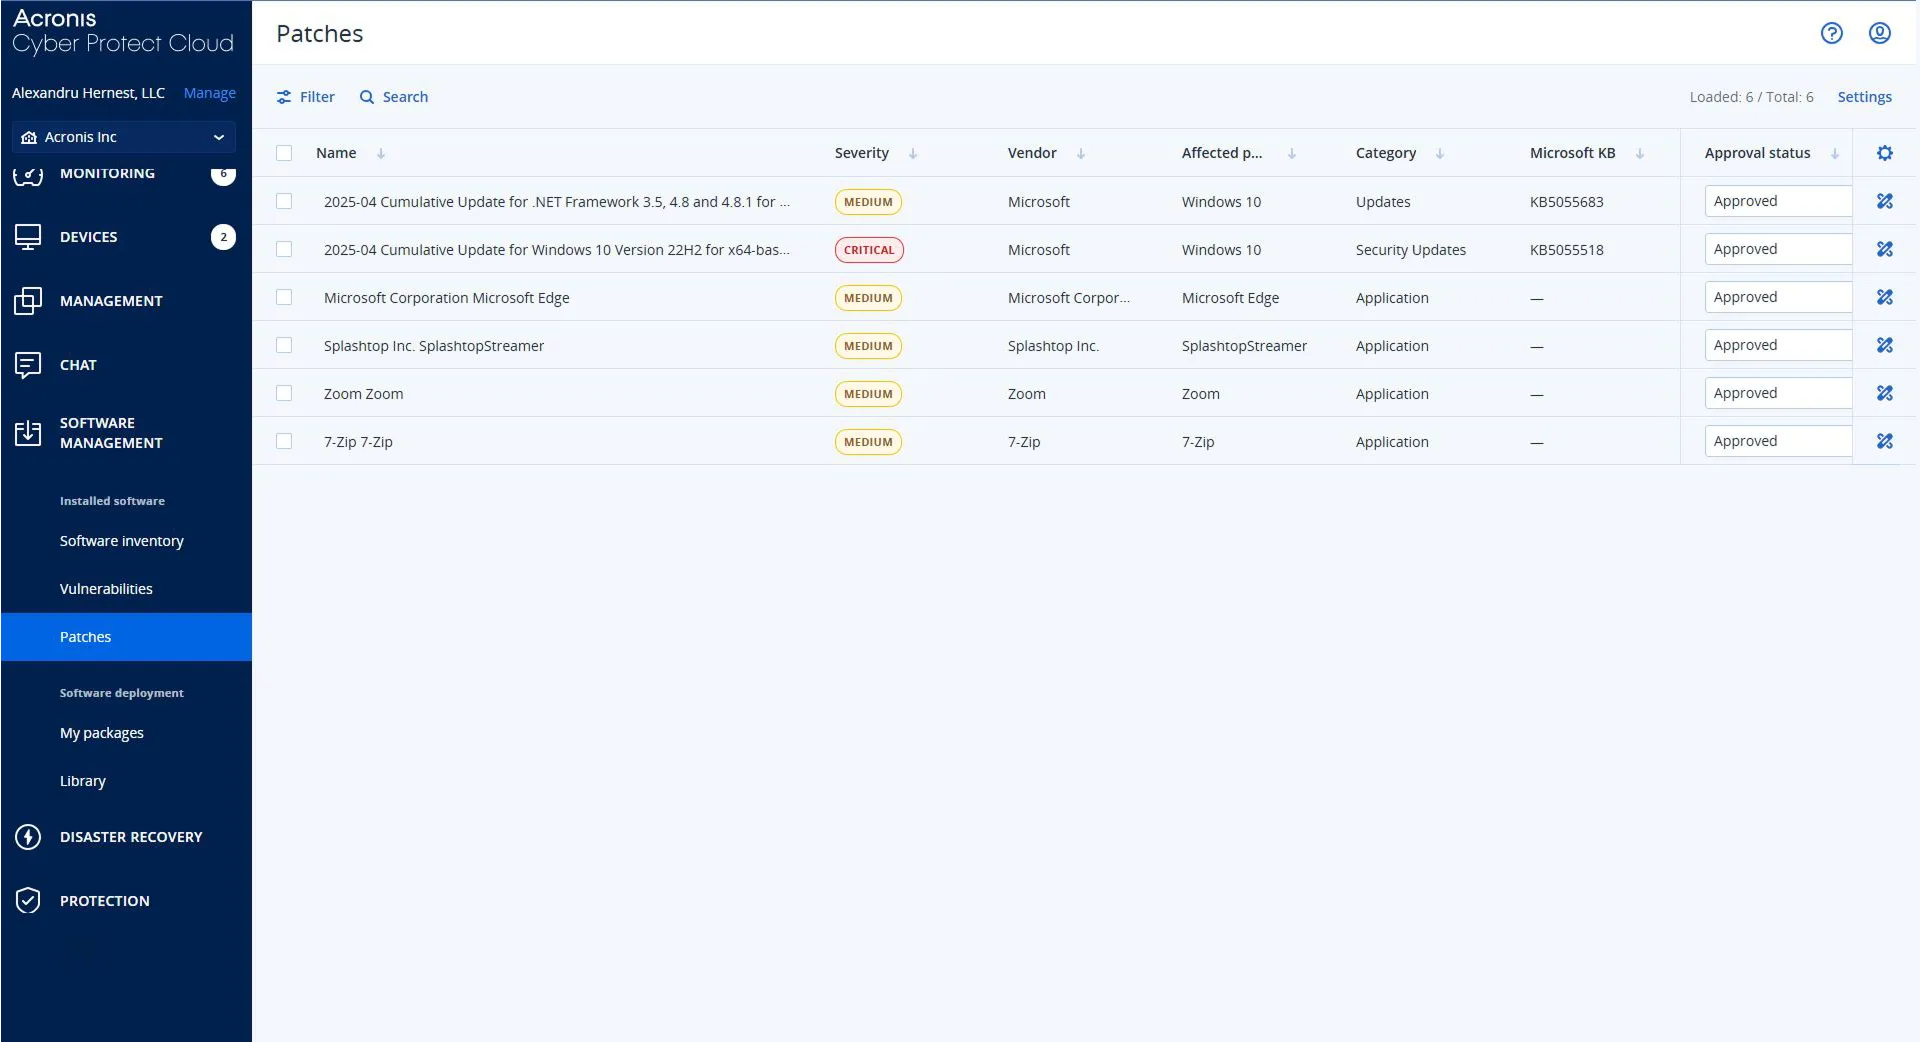Open the Acronis Inc tenant selector
This screenshot has width=1920, height=1042.
123,137
